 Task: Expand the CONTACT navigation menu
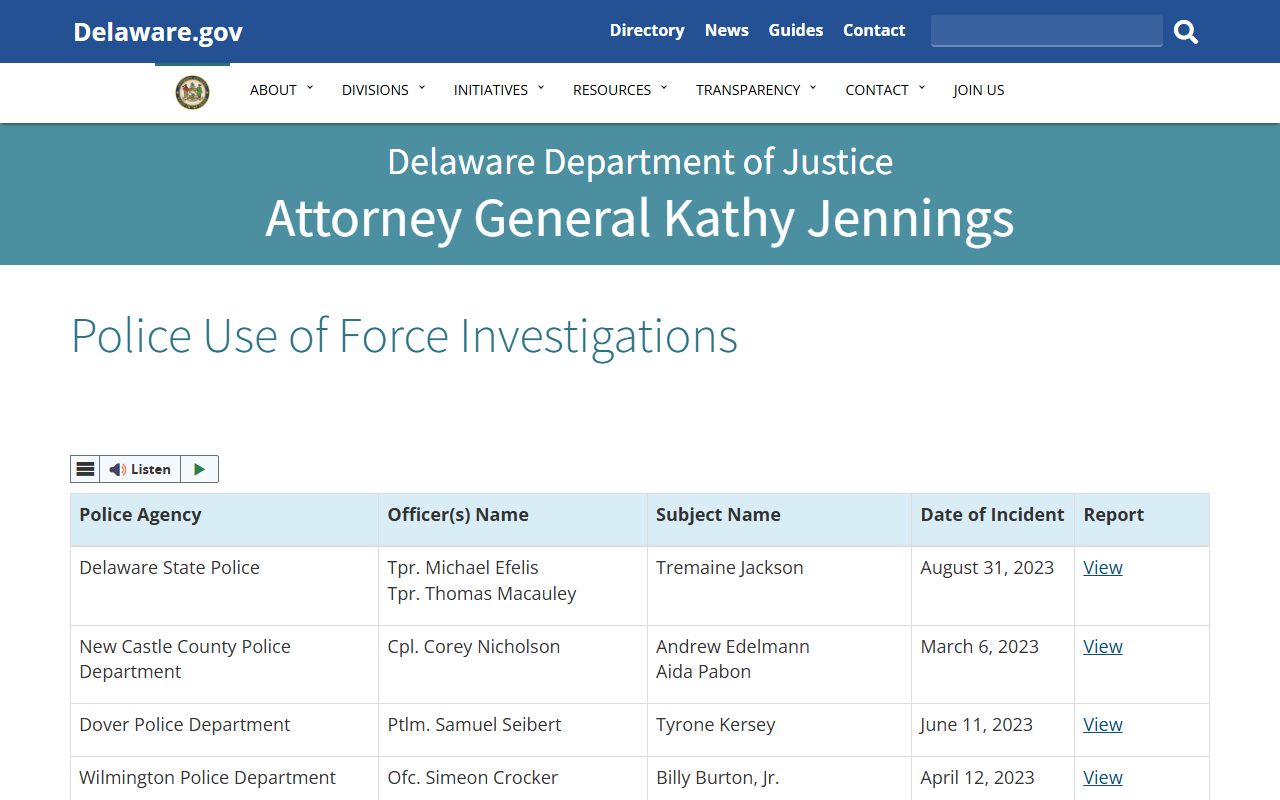click(x=885, y=90)
